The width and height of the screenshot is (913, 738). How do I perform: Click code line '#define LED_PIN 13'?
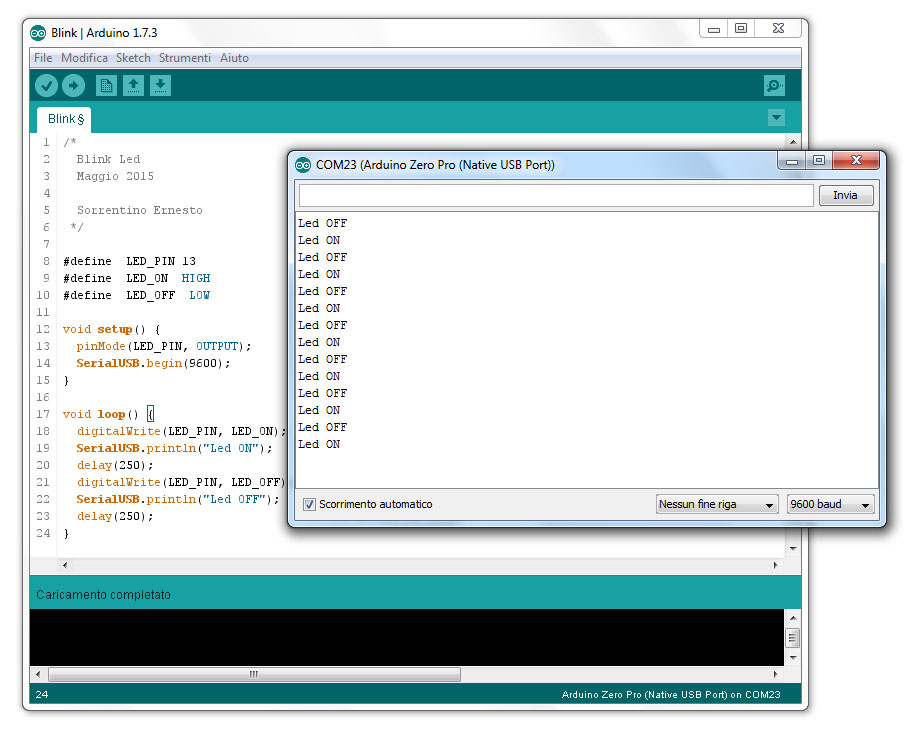tap(129, 262)
